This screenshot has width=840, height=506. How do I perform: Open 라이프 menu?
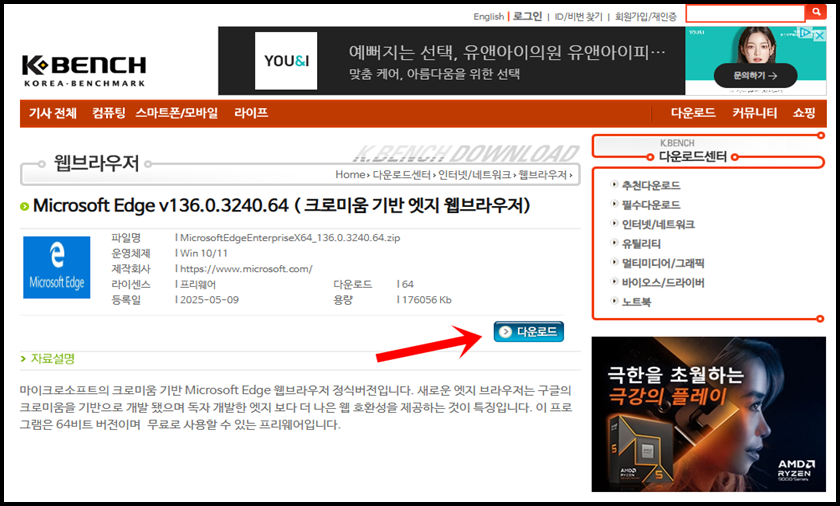pos(251,113)
